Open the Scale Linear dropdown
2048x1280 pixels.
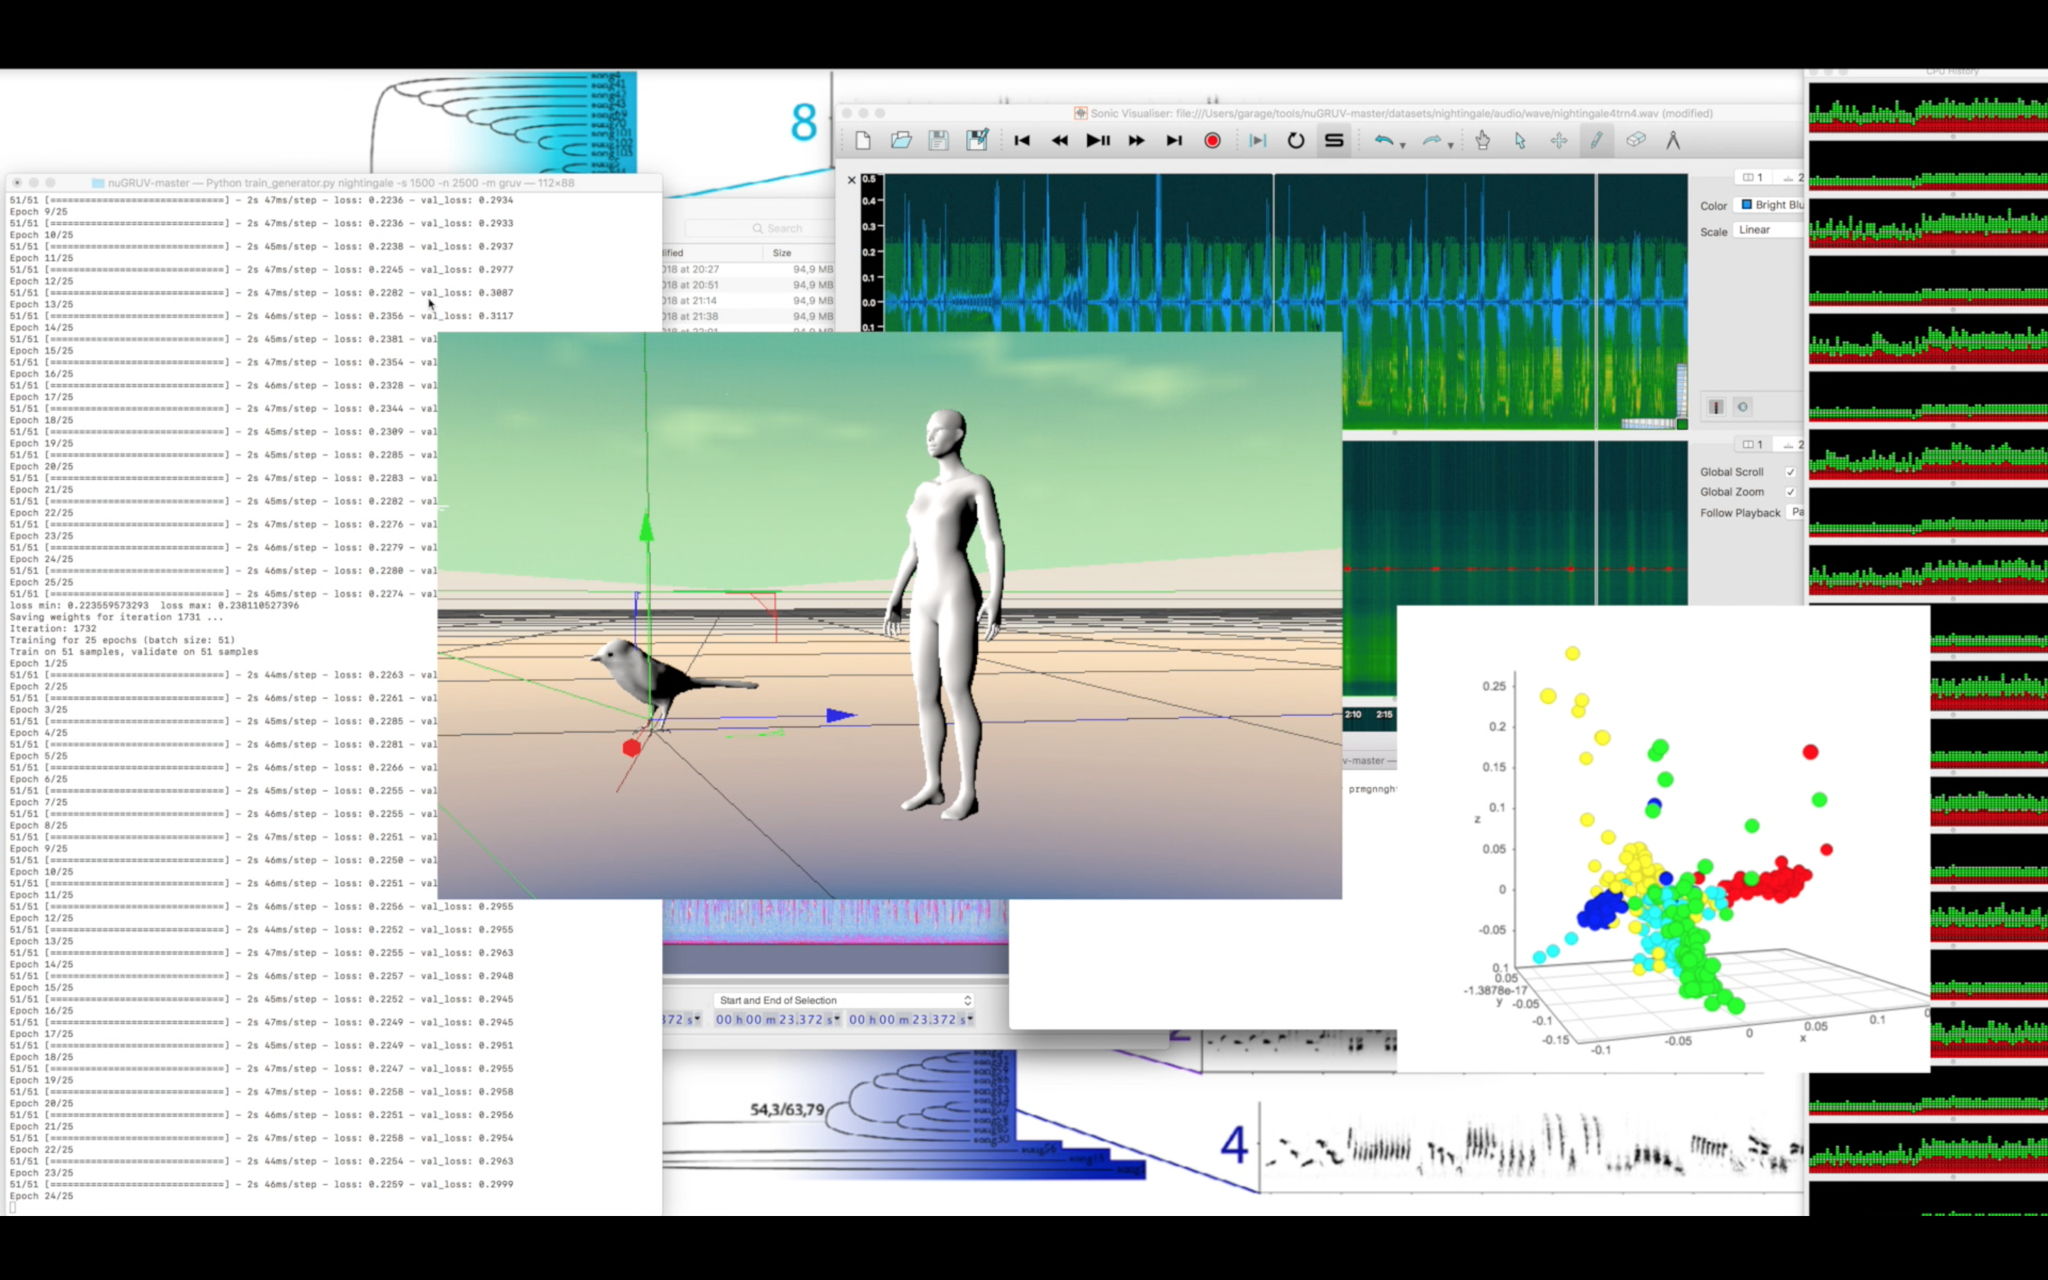(1767, 230)
